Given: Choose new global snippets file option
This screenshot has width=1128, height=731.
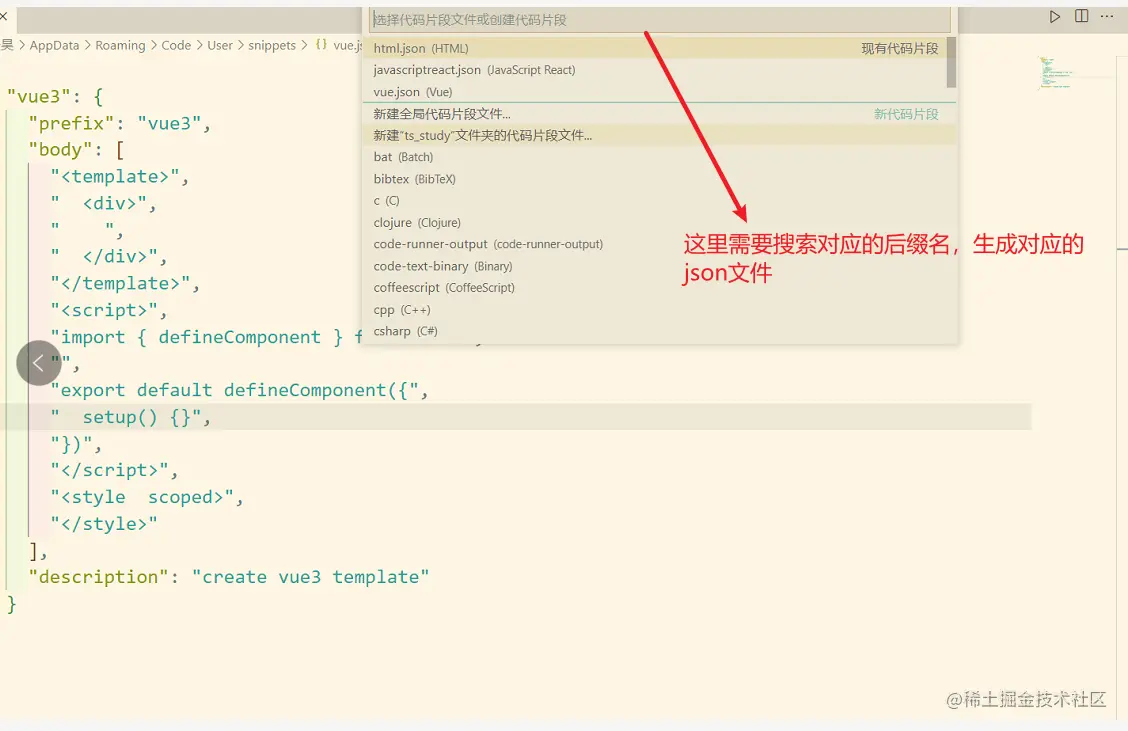Looking at the screenshot, I should (x=660, y=114).
